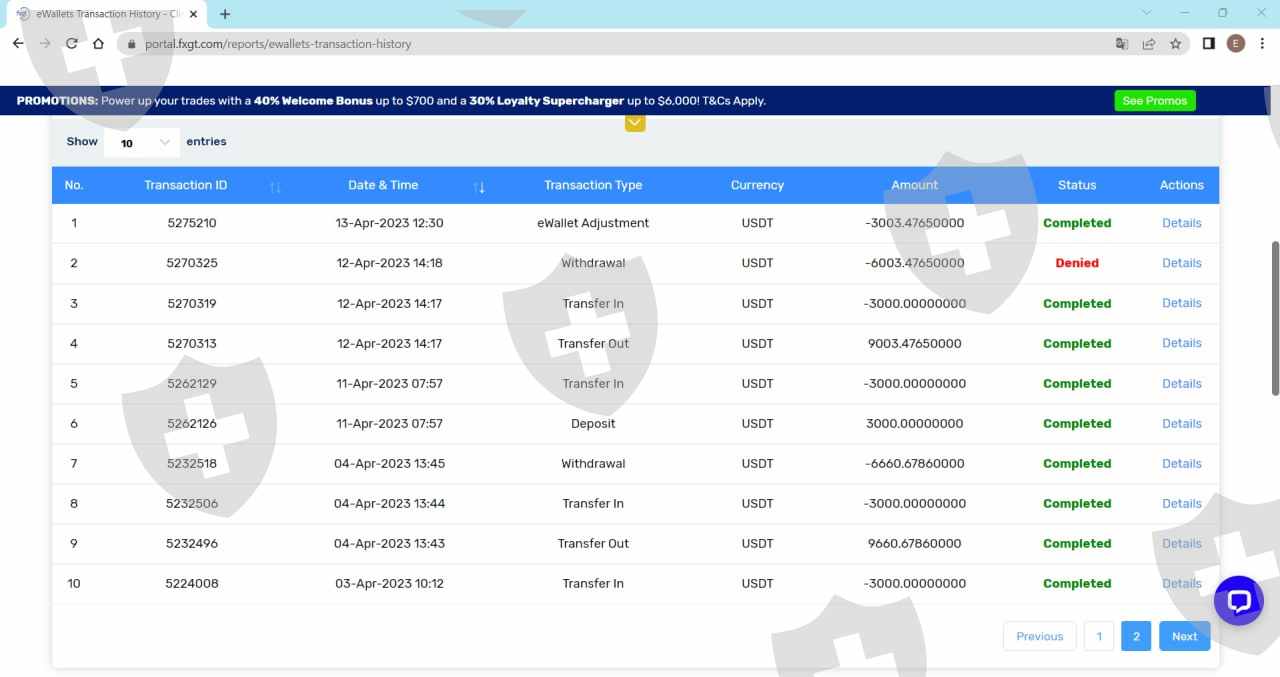Sort table by Transaction ID column

(x=275, y=187)
